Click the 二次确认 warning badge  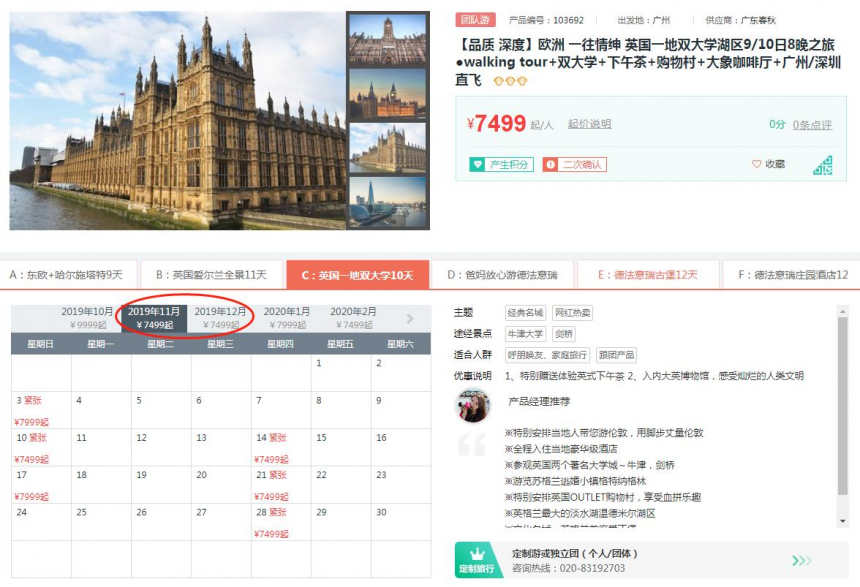[575, 164]
